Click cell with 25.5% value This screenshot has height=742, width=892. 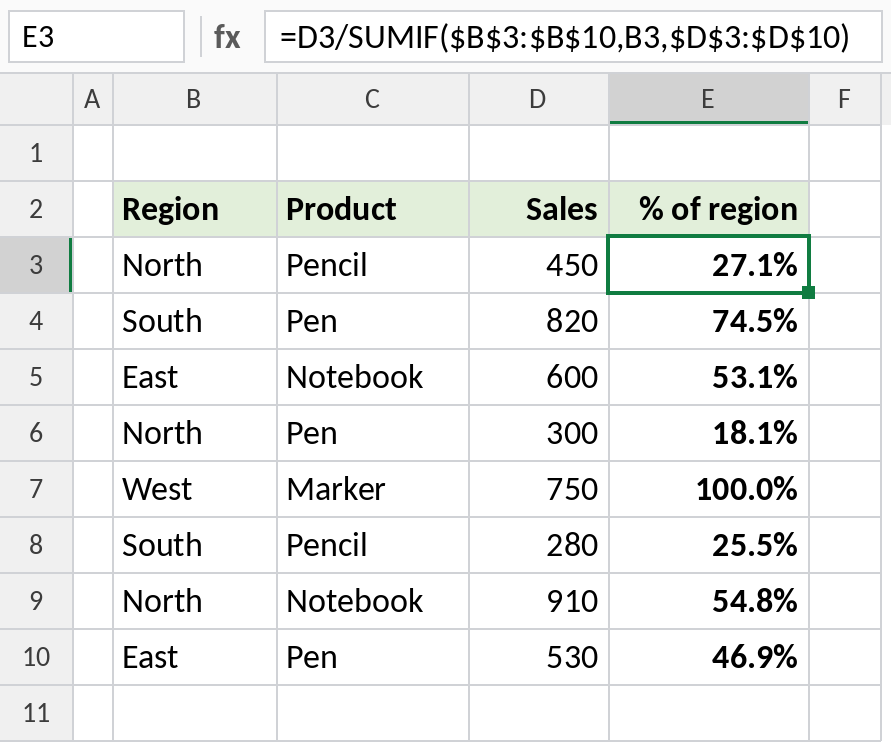(x=709, y=545)
